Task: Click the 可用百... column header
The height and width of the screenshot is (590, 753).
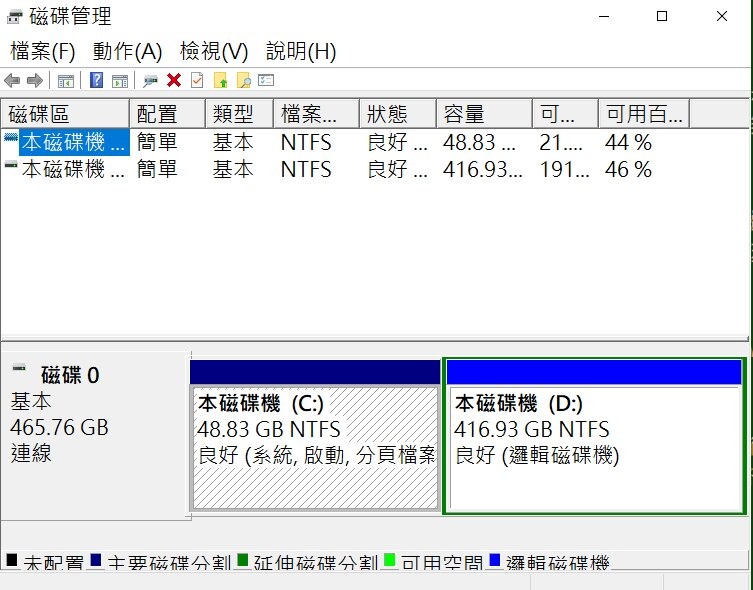Action: [644, 114]
